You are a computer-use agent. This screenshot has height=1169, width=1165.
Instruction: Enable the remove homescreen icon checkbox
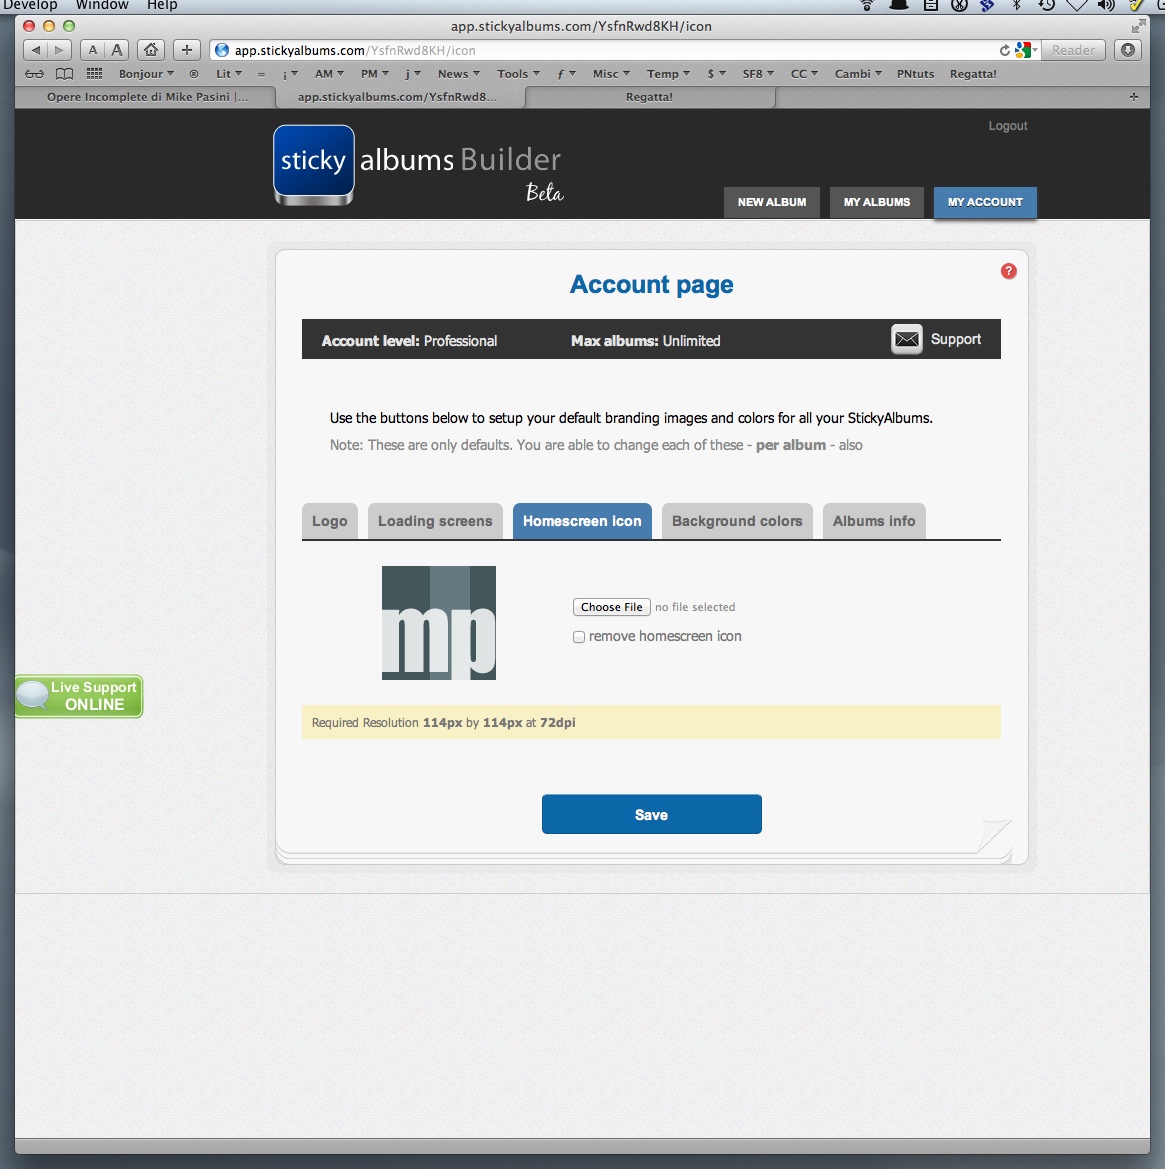(x=579, y=637)
